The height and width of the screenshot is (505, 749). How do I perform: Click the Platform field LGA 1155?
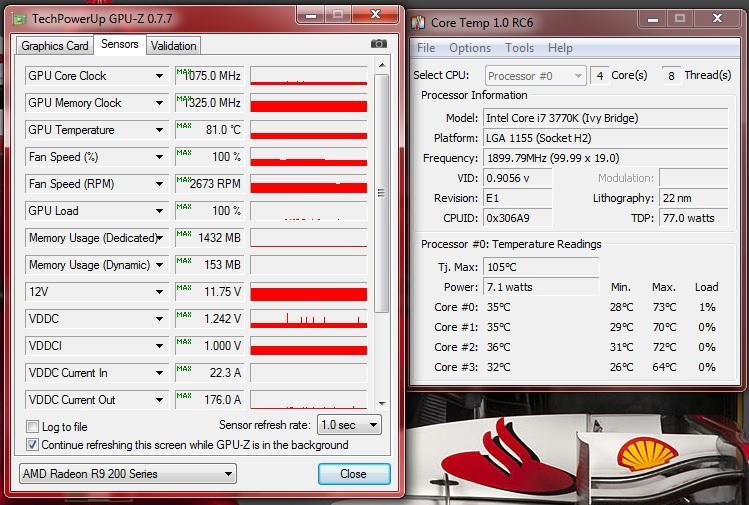(x=606, y=138)
